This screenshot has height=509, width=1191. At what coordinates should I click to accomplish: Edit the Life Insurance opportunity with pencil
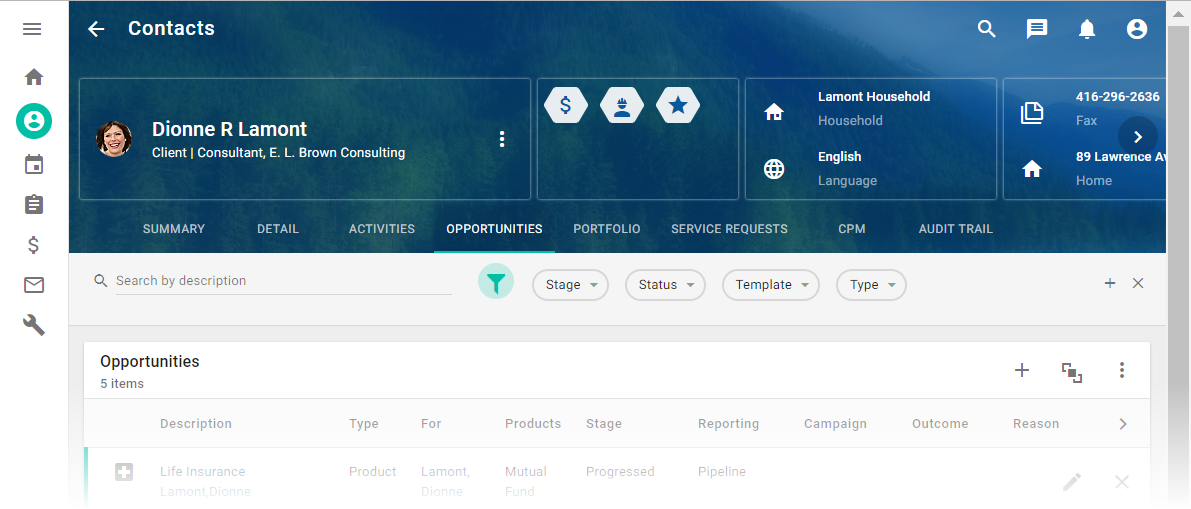(1072, 482)
